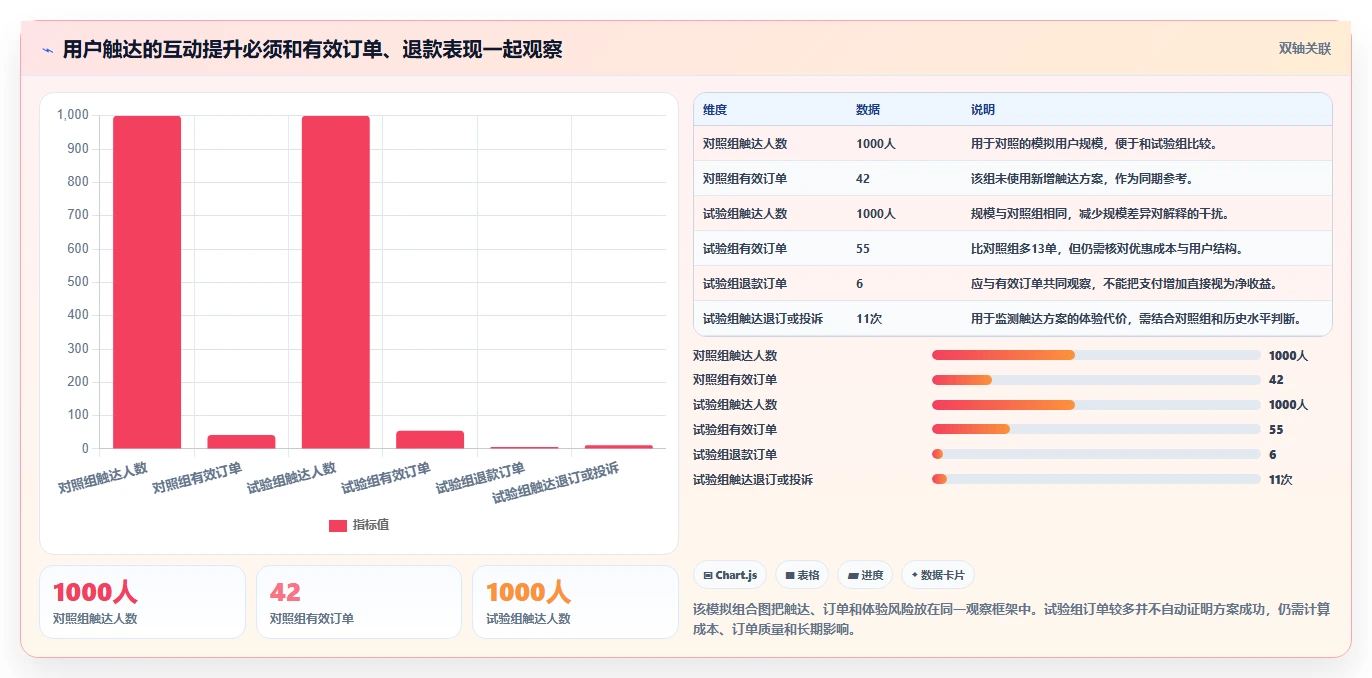
Task: Open the orange 1000人 试验组触达人数 data card
Action: [x=575, y=602]
